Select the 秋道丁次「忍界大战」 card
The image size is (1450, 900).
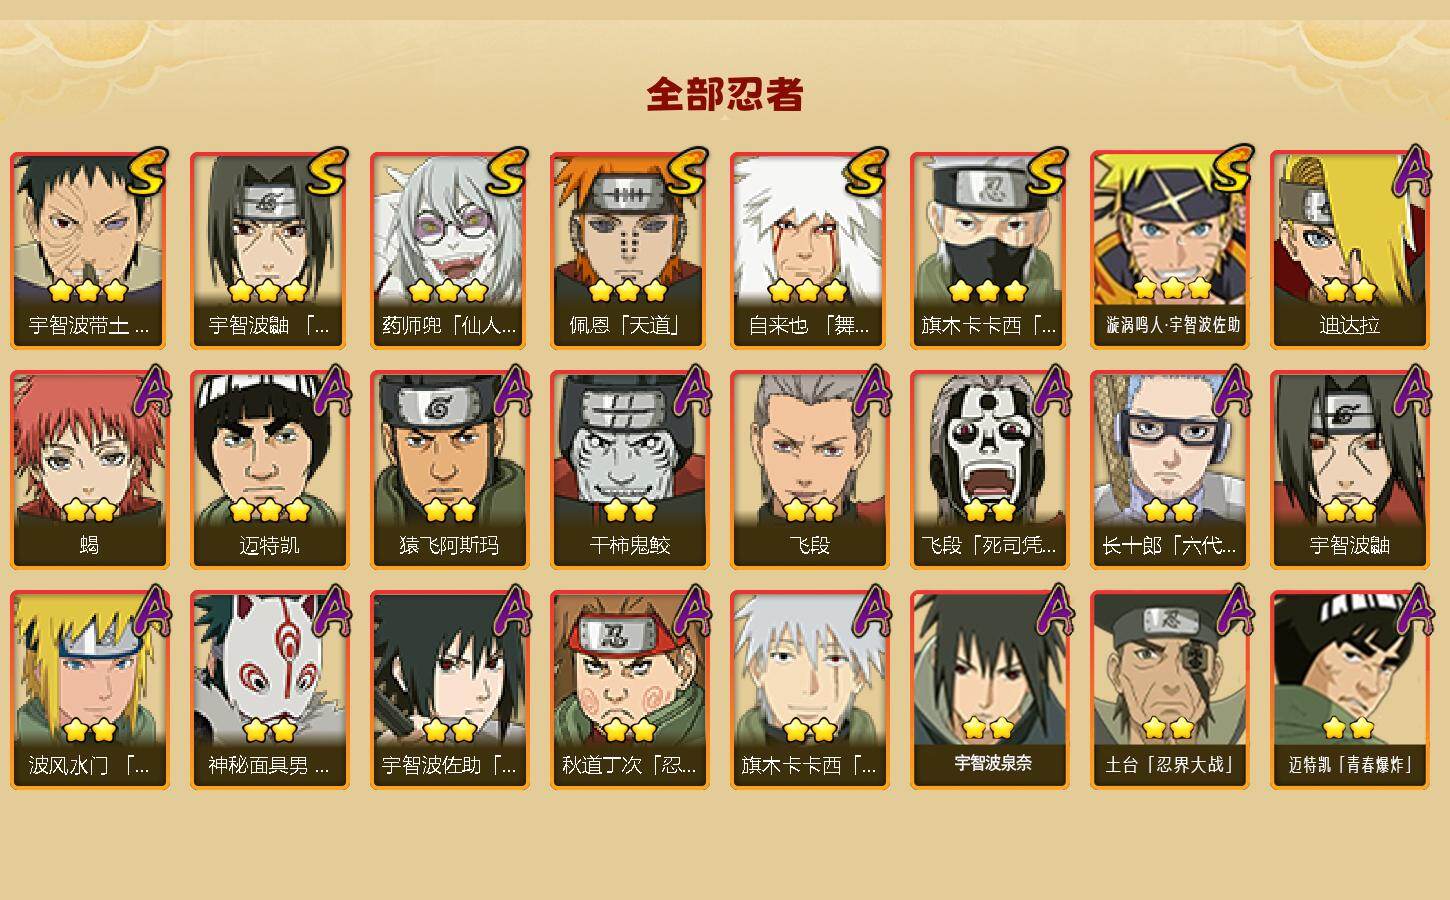629,690
